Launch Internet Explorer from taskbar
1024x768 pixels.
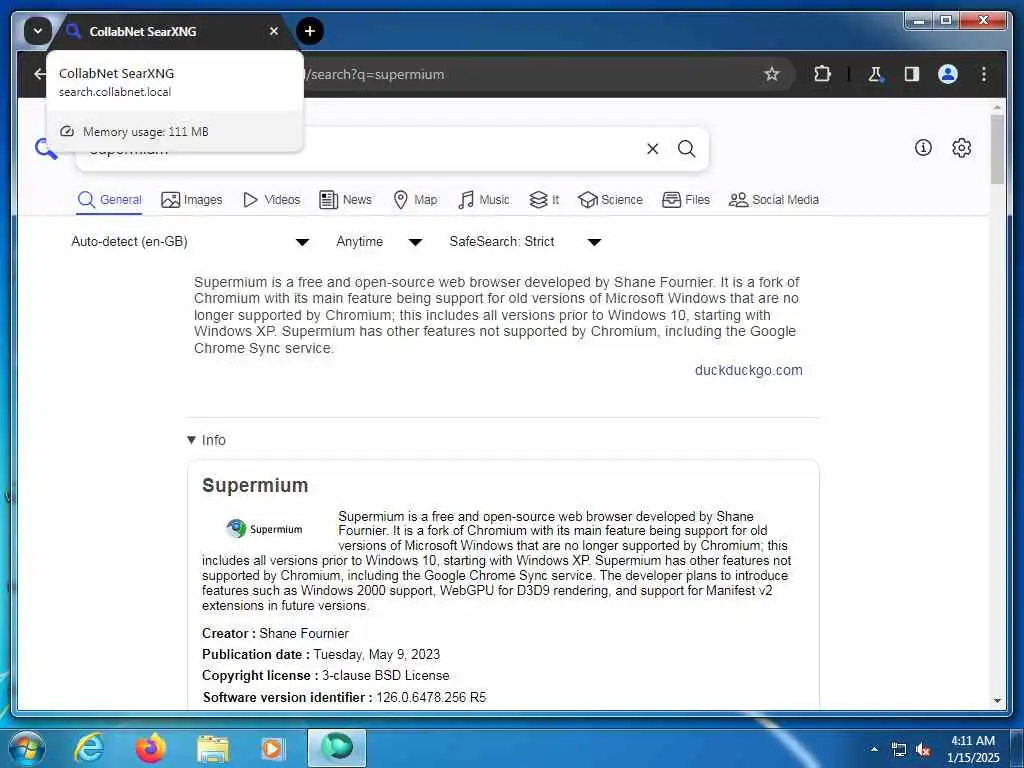[x=89, y=748]
